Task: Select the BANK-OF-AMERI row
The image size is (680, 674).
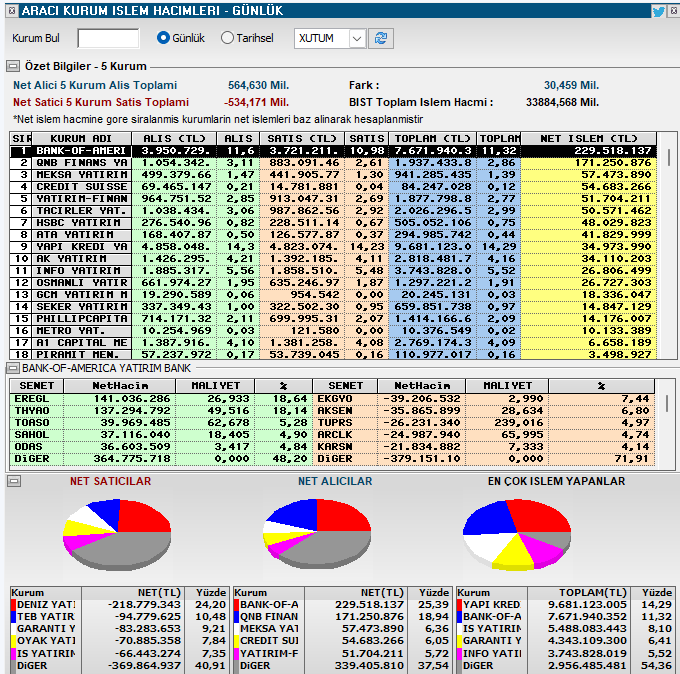Action: [x=333, y=151]
